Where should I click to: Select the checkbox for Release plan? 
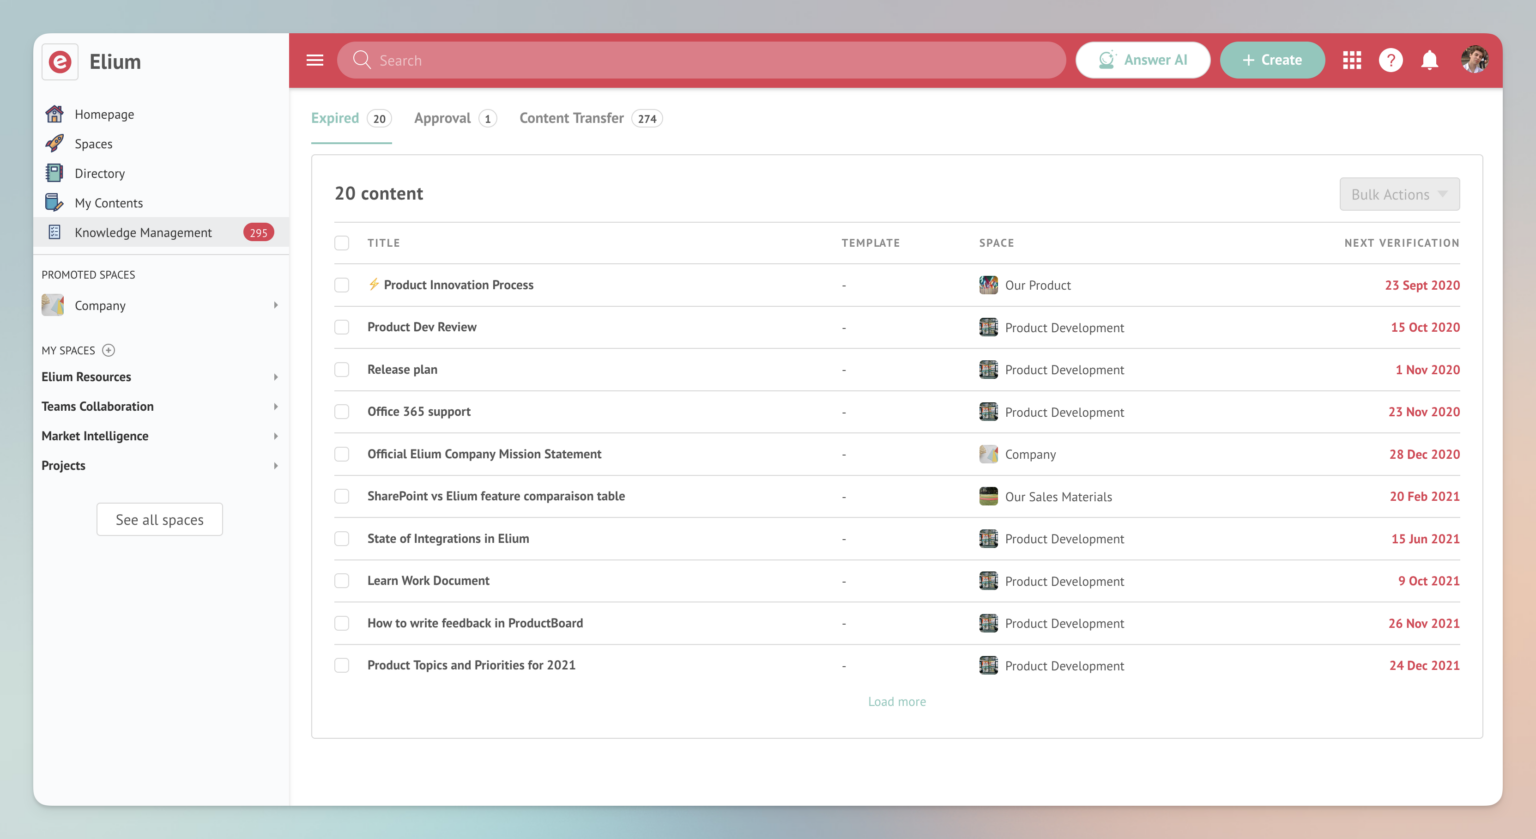pos(341,369)
